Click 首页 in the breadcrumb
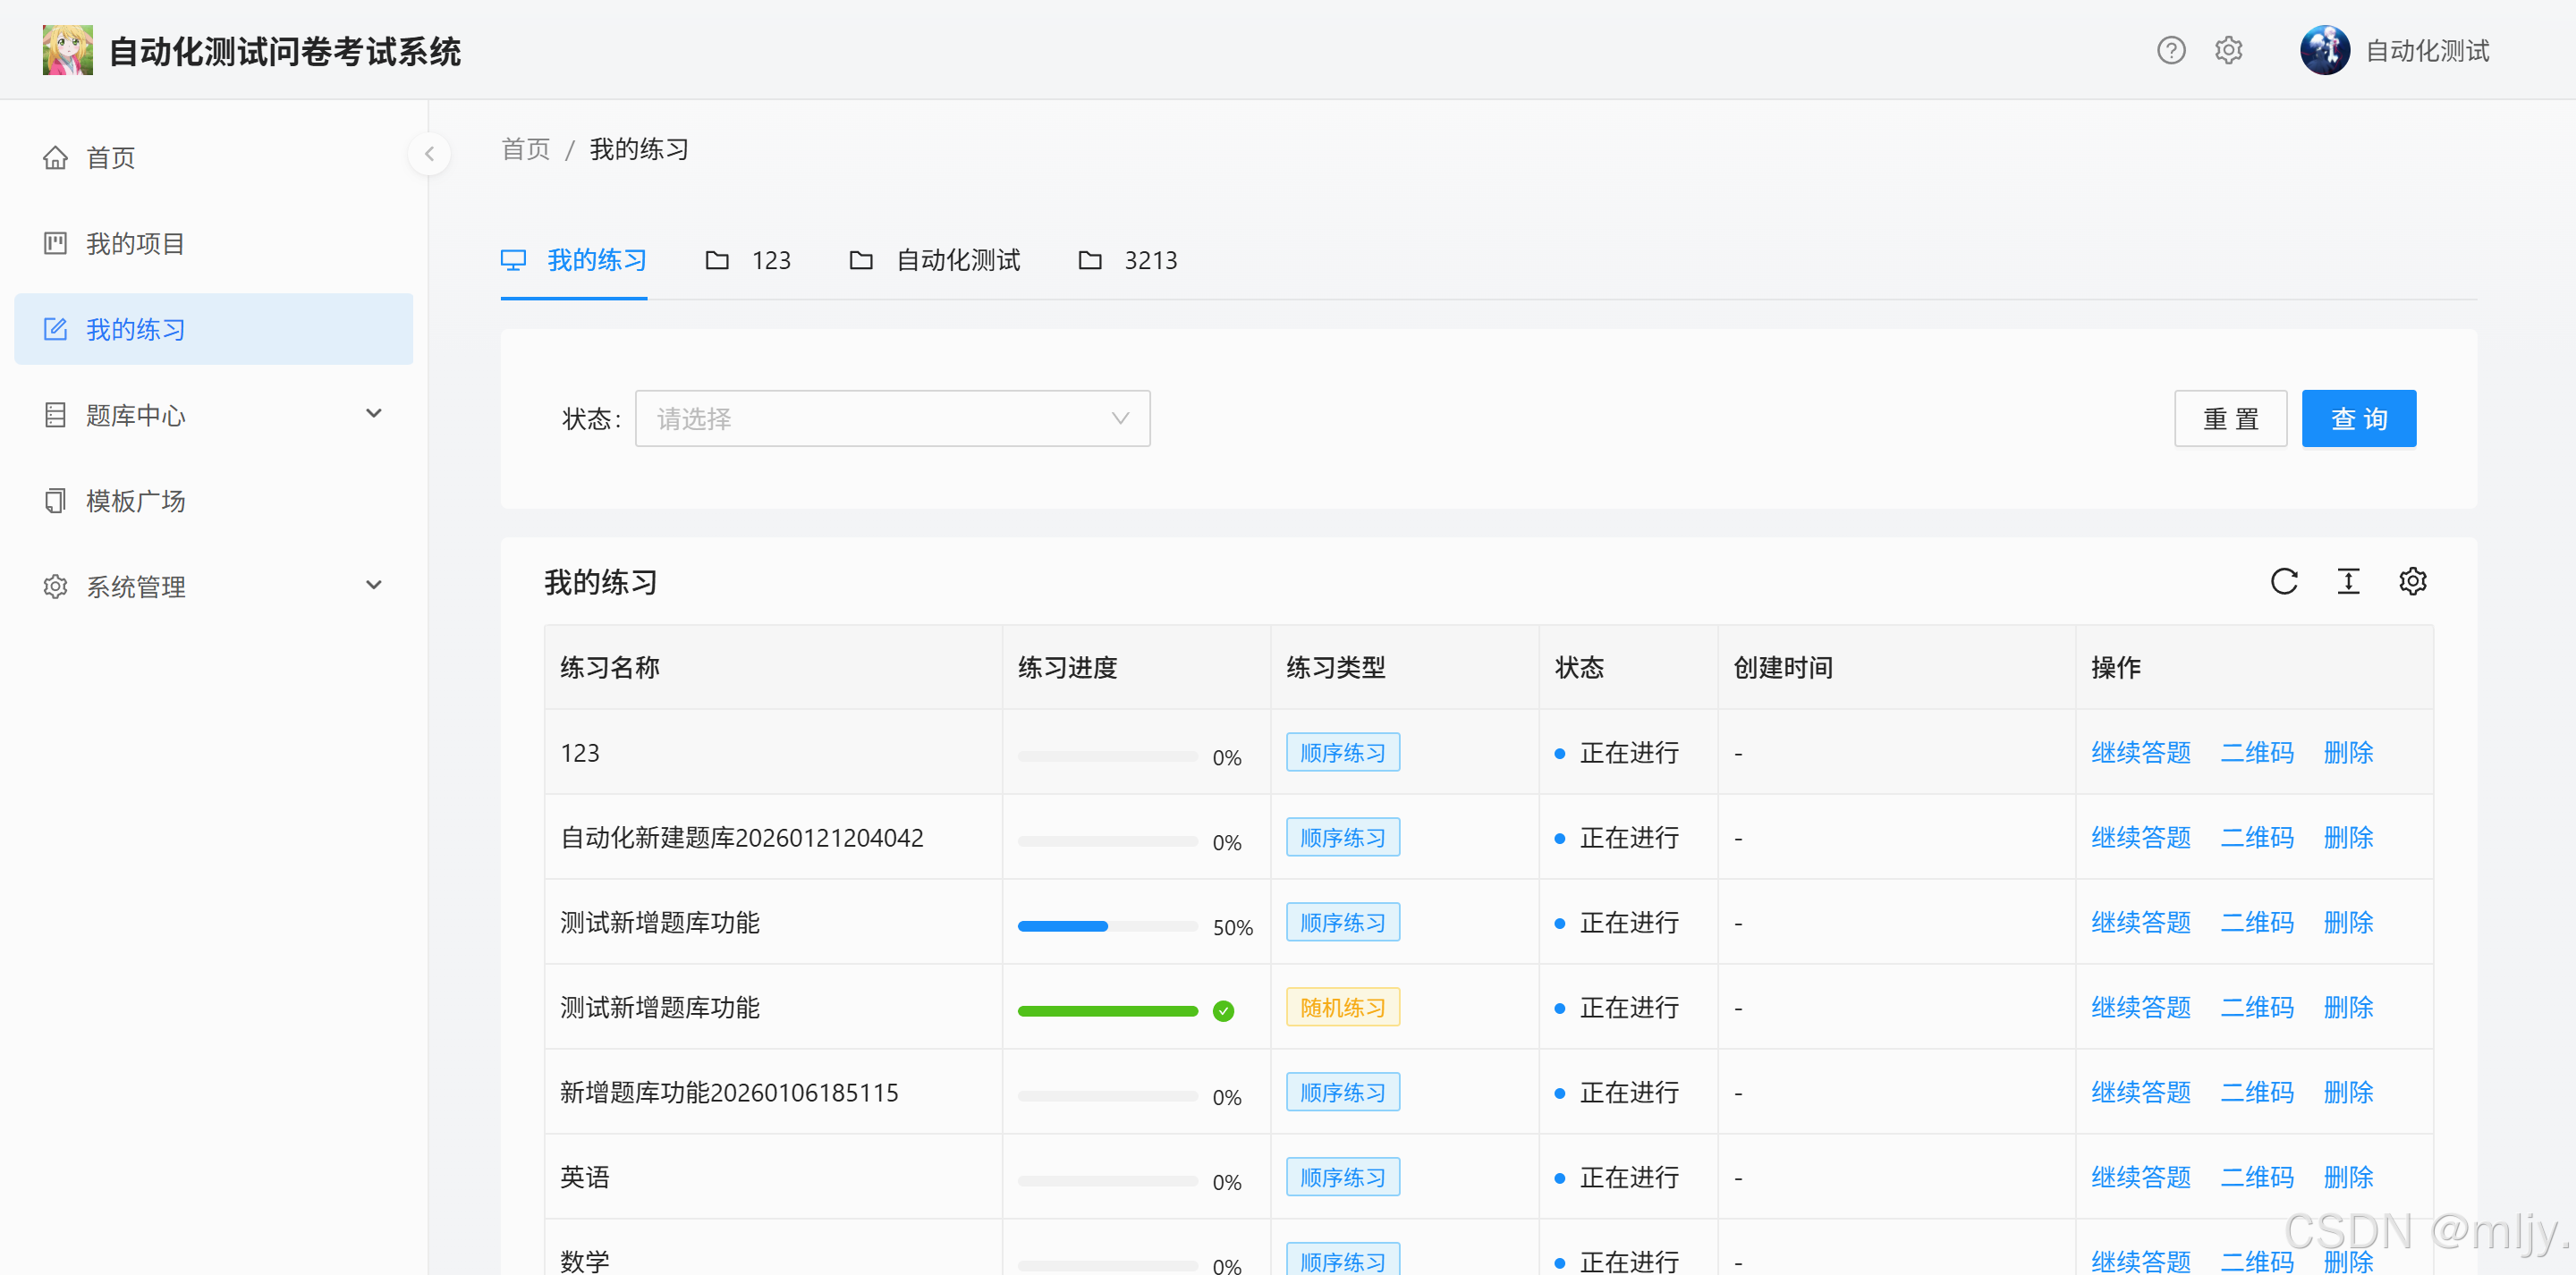Viewport: 2576px width, 1275px height. tap(525, 150)
